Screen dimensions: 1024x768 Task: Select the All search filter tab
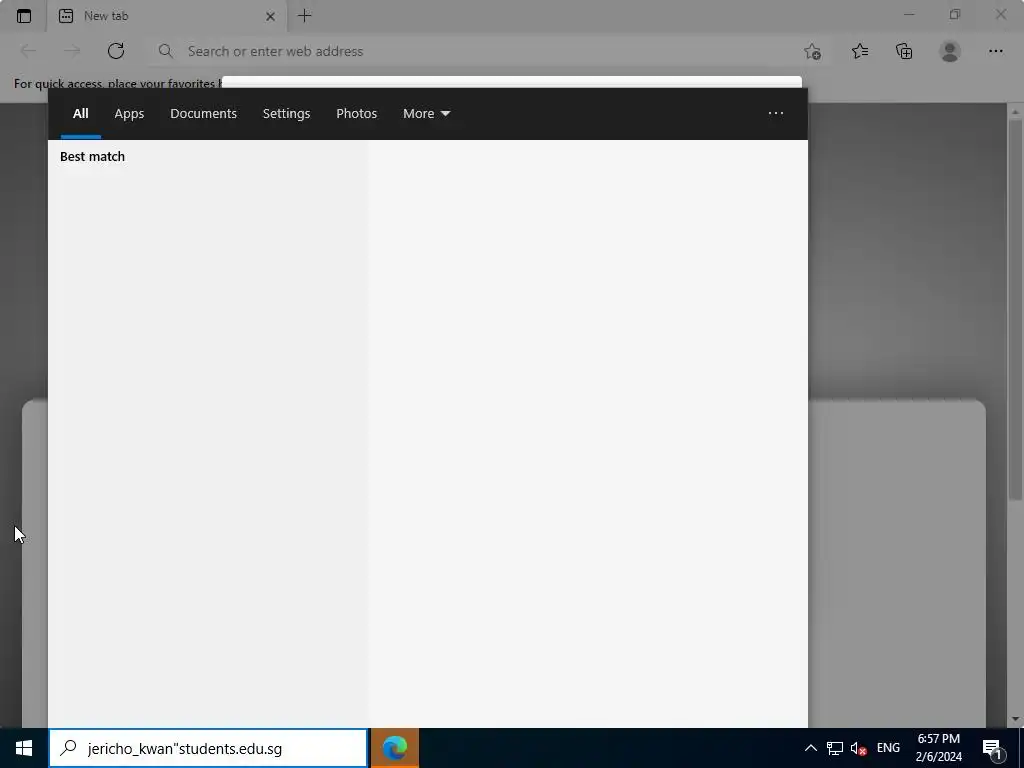tap(80, 114)
